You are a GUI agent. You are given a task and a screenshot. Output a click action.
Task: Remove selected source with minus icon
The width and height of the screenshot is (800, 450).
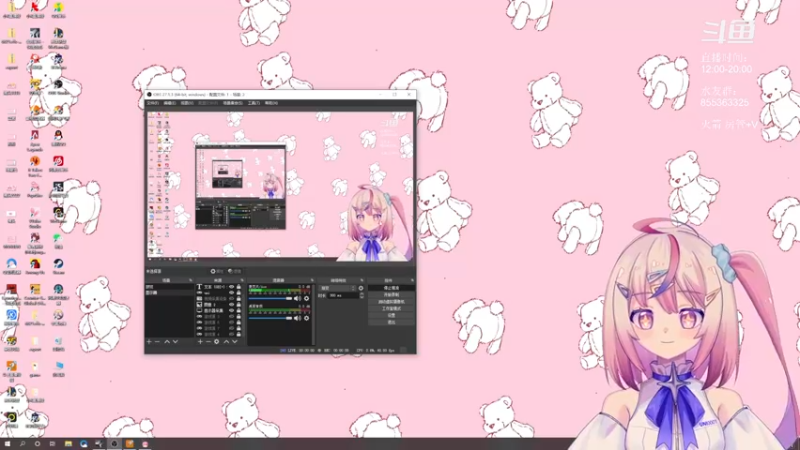[x=208, y=341]
